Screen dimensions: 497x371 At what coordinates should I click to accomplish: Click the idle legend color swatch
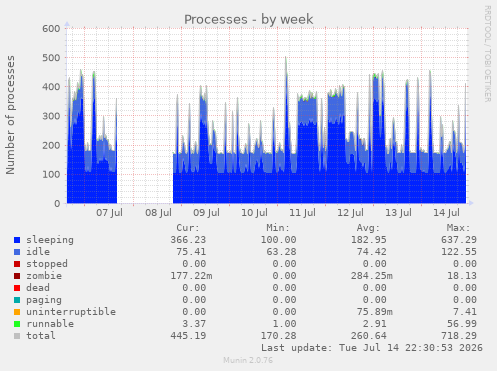[17, 252]
